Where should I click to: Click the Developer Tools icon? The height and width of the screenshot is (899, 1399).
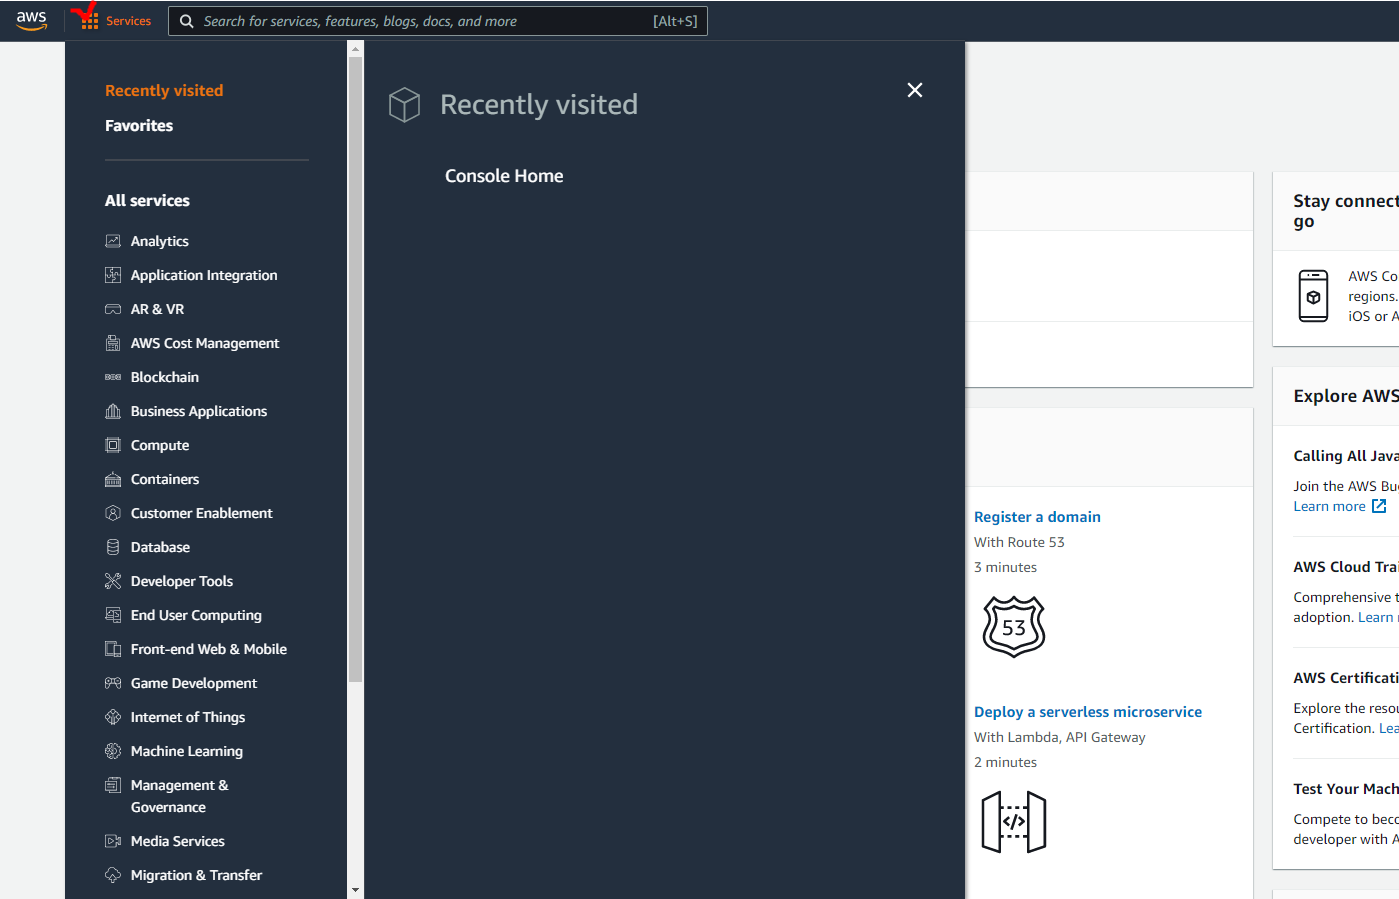coord(113,581)
